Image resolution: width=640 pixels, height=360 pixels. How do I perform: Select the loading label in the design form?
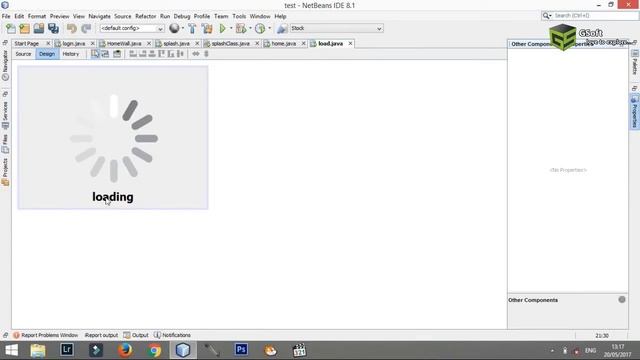(113, 197)
